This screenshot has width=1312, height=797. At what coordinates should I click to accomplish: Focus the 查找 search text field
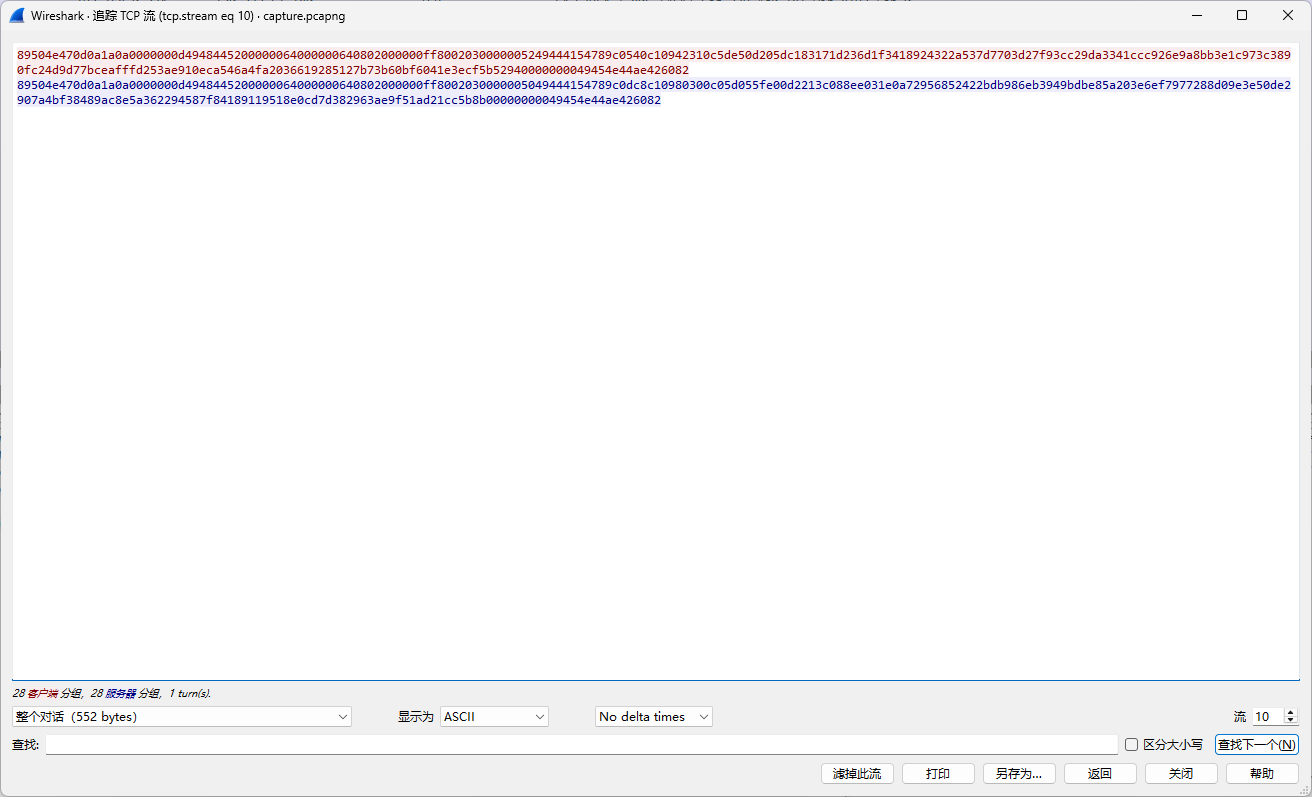pos(581,745)
